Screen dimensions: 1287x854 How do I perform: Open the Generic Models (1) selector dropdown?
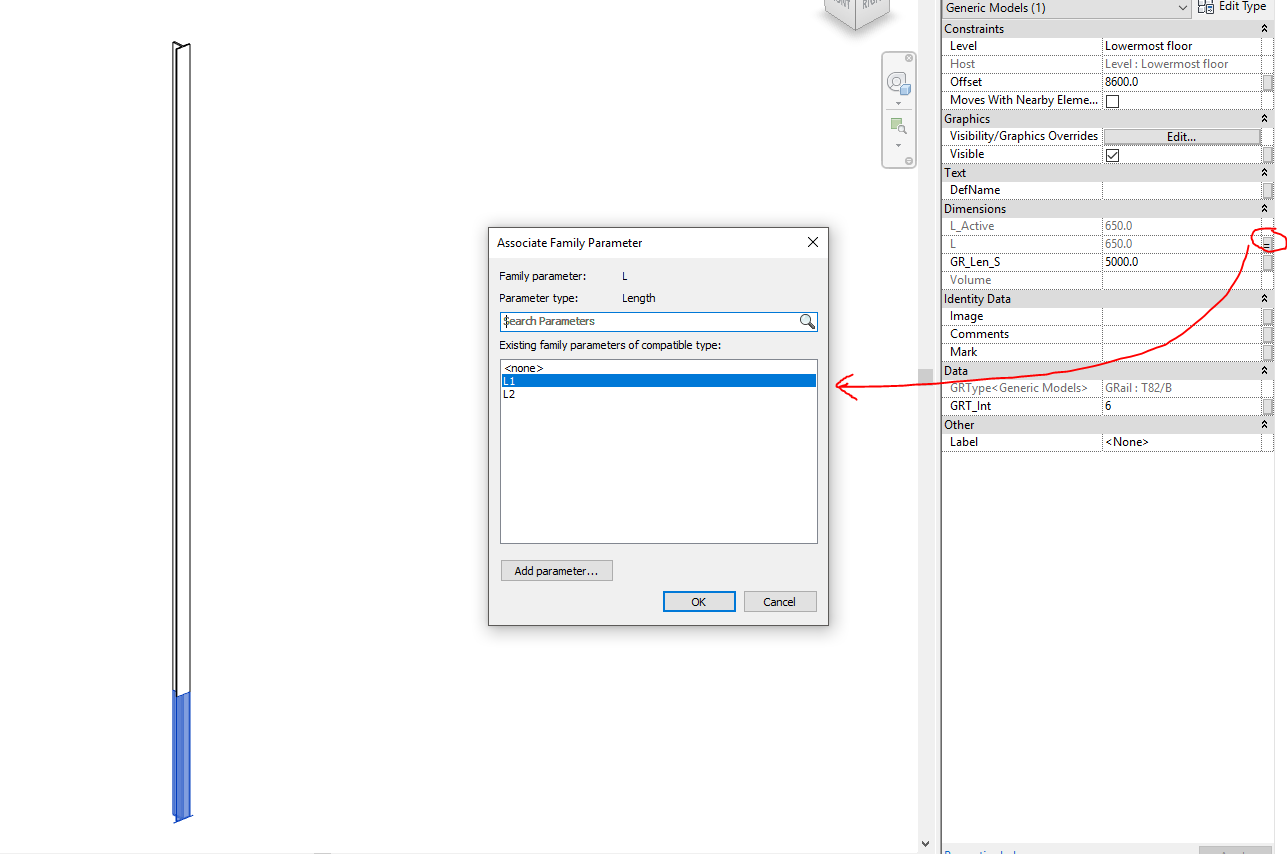click(1181, 8)
